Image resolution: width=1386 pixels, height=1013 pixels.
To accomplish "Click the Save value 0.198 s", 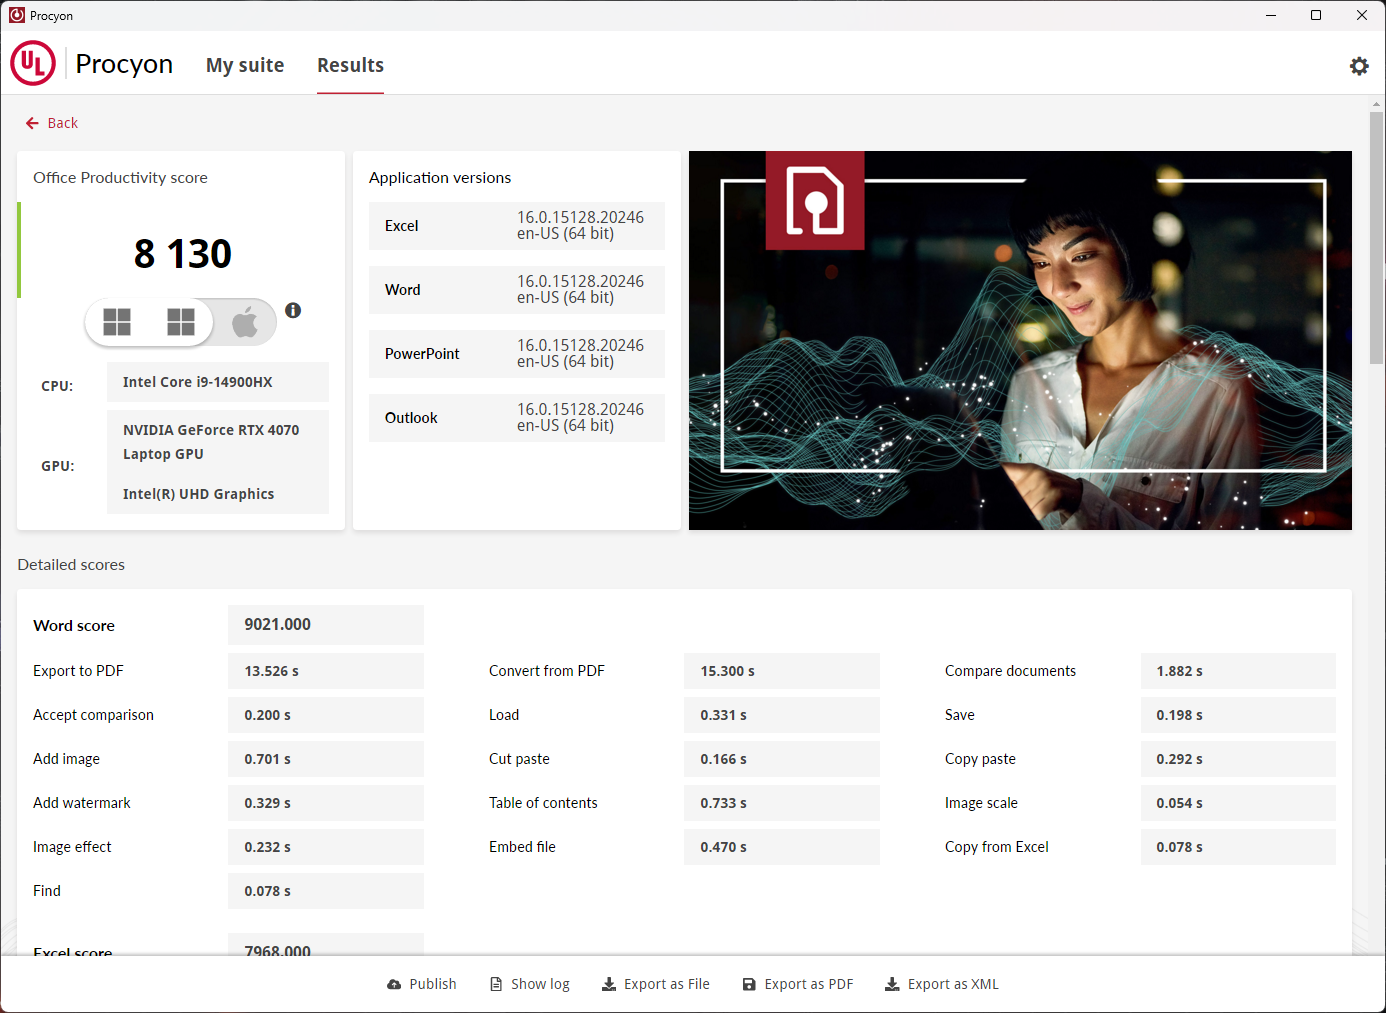I will pos(1238,715).
